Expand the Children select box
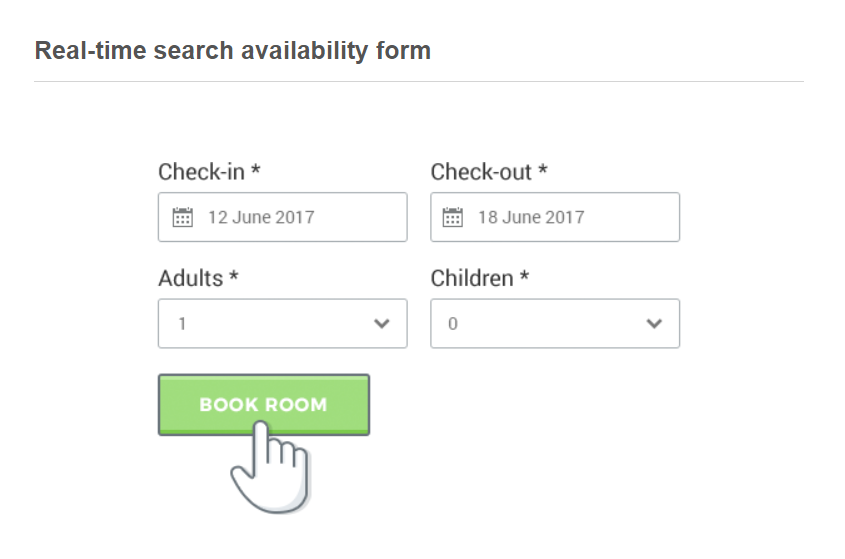This screenshot has height=559, width=845. [x=555, y=323]
